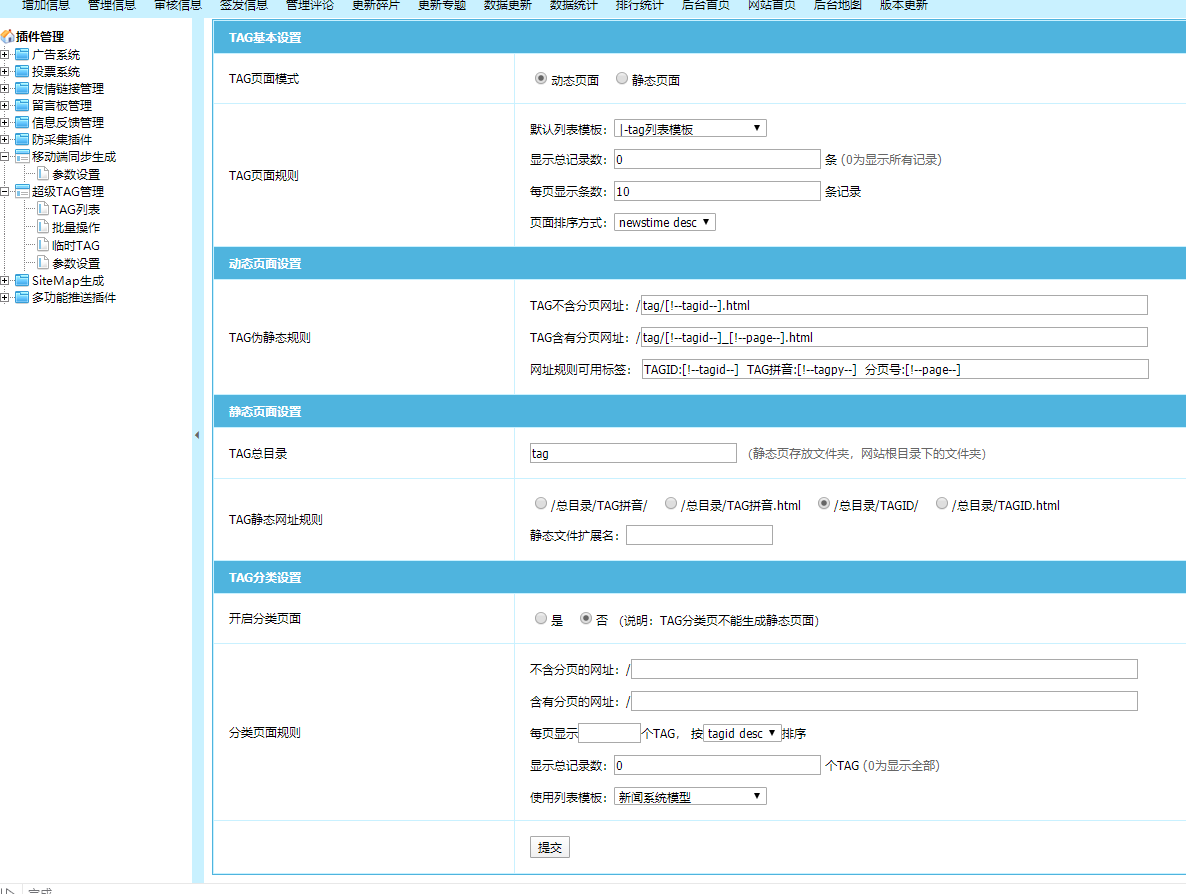Expand the 友情链接管理 tree node

point(5,89)
